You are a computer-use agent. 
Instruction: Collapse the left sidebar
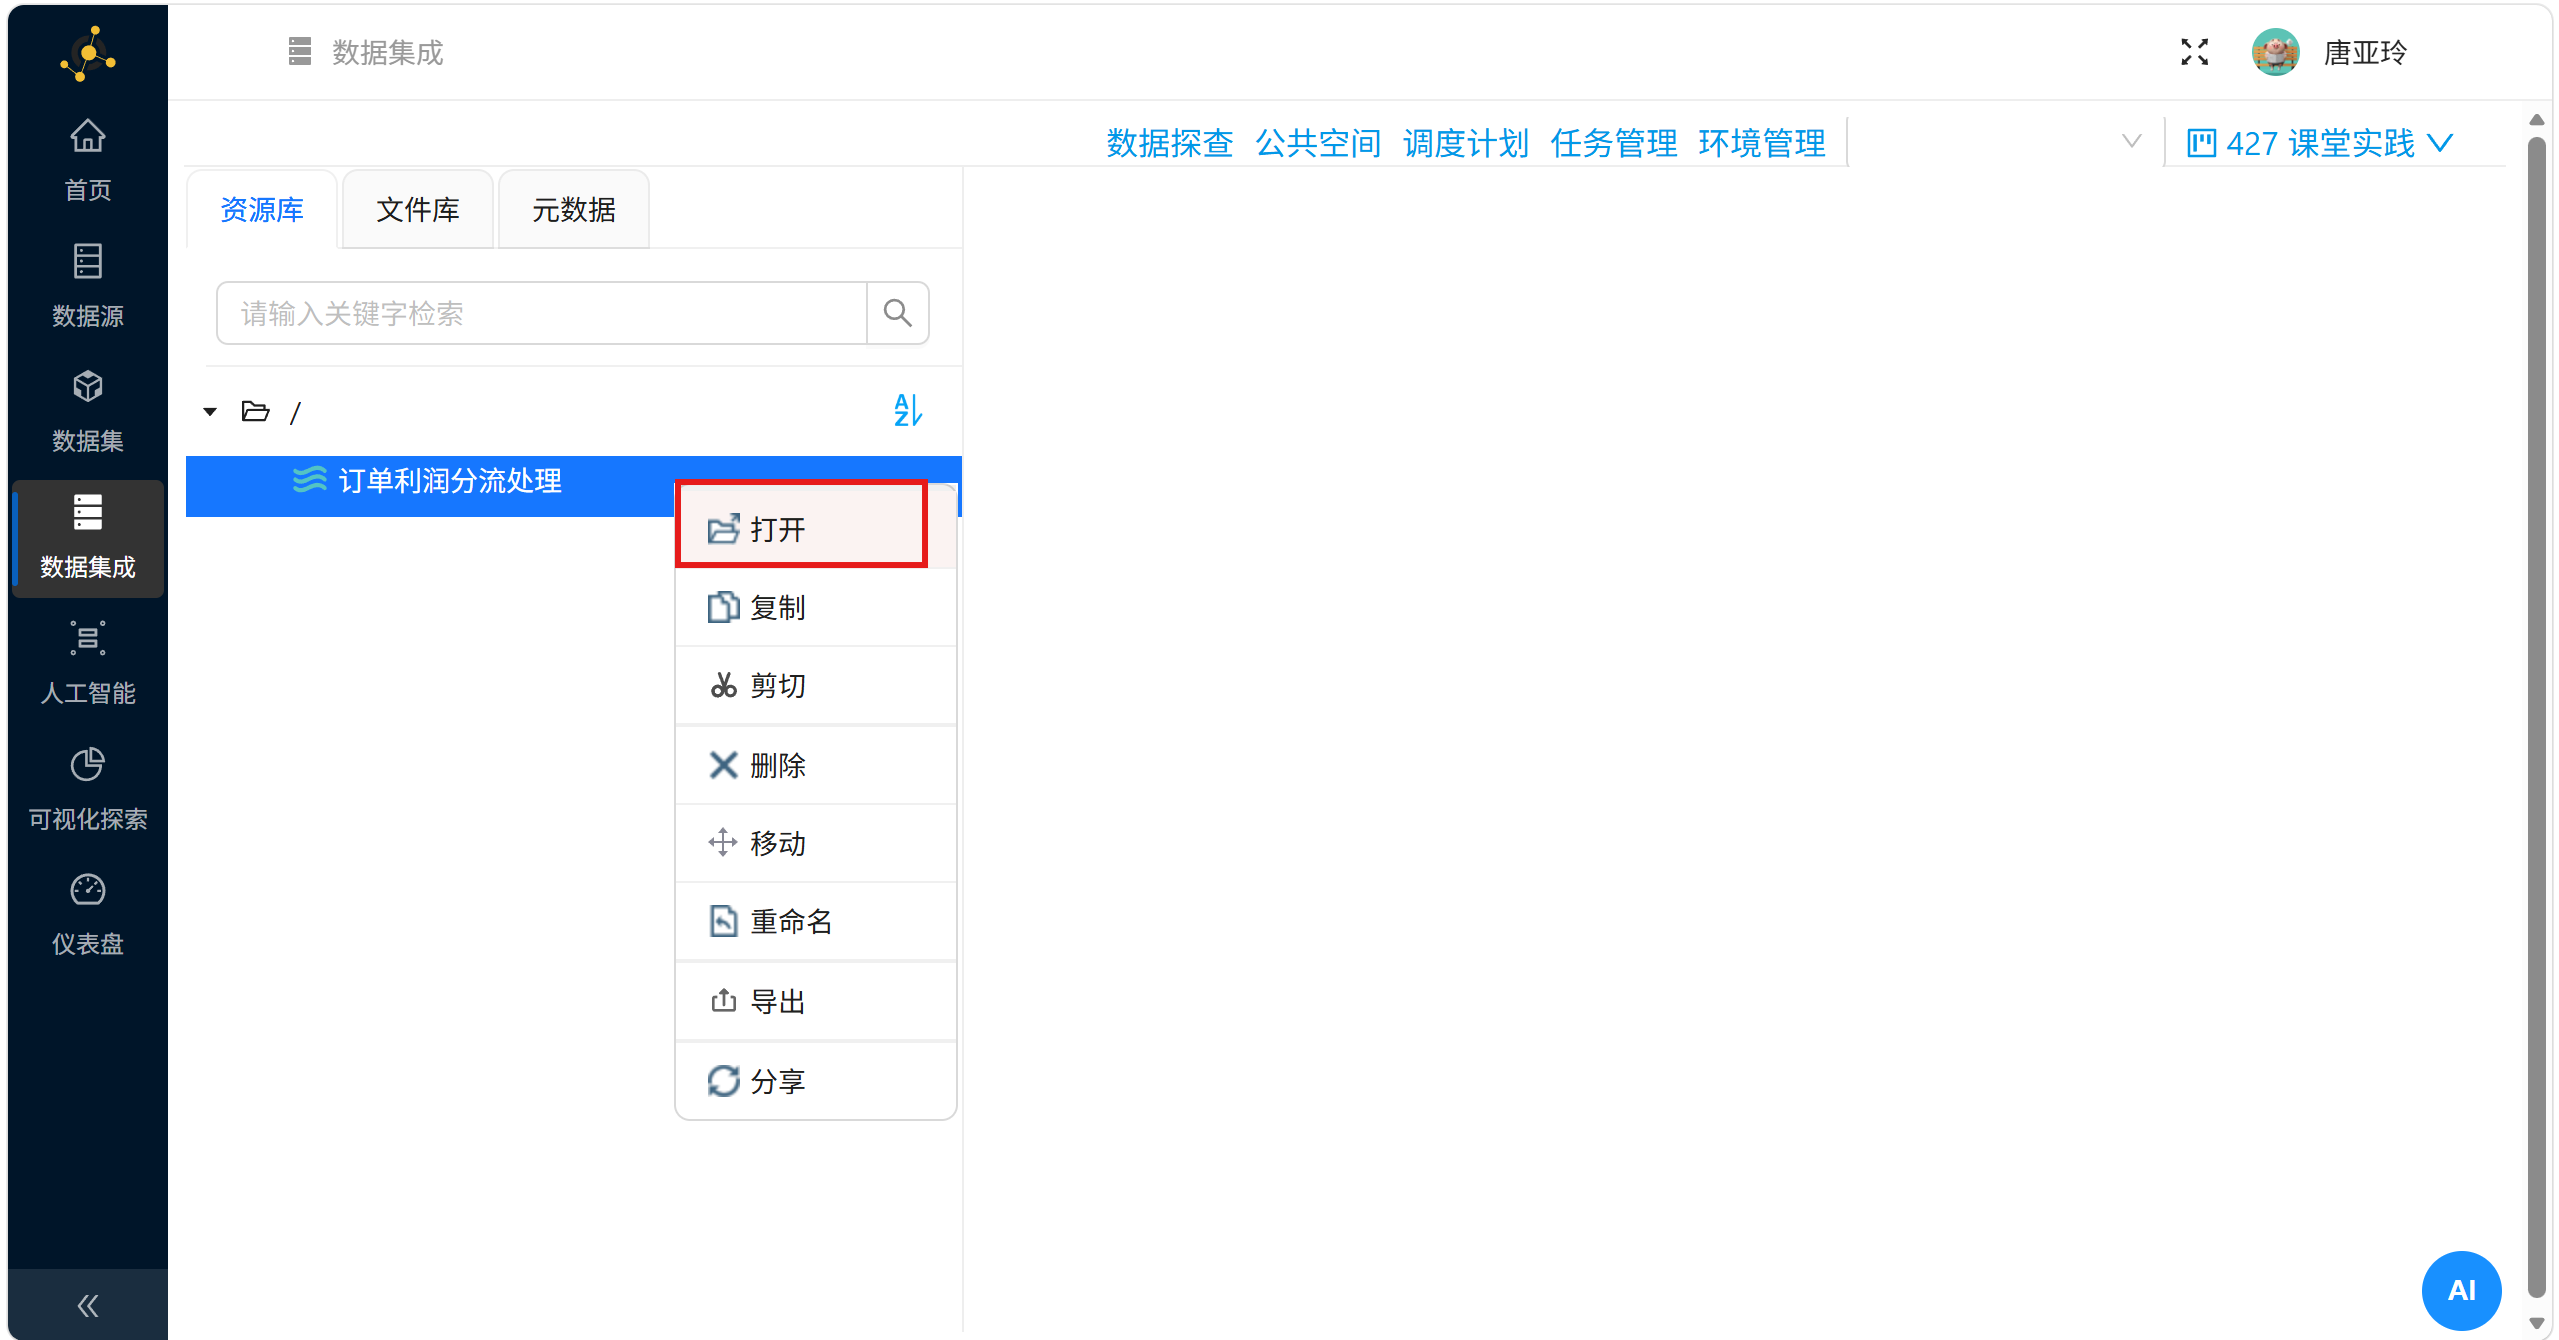pos(87,1305)
